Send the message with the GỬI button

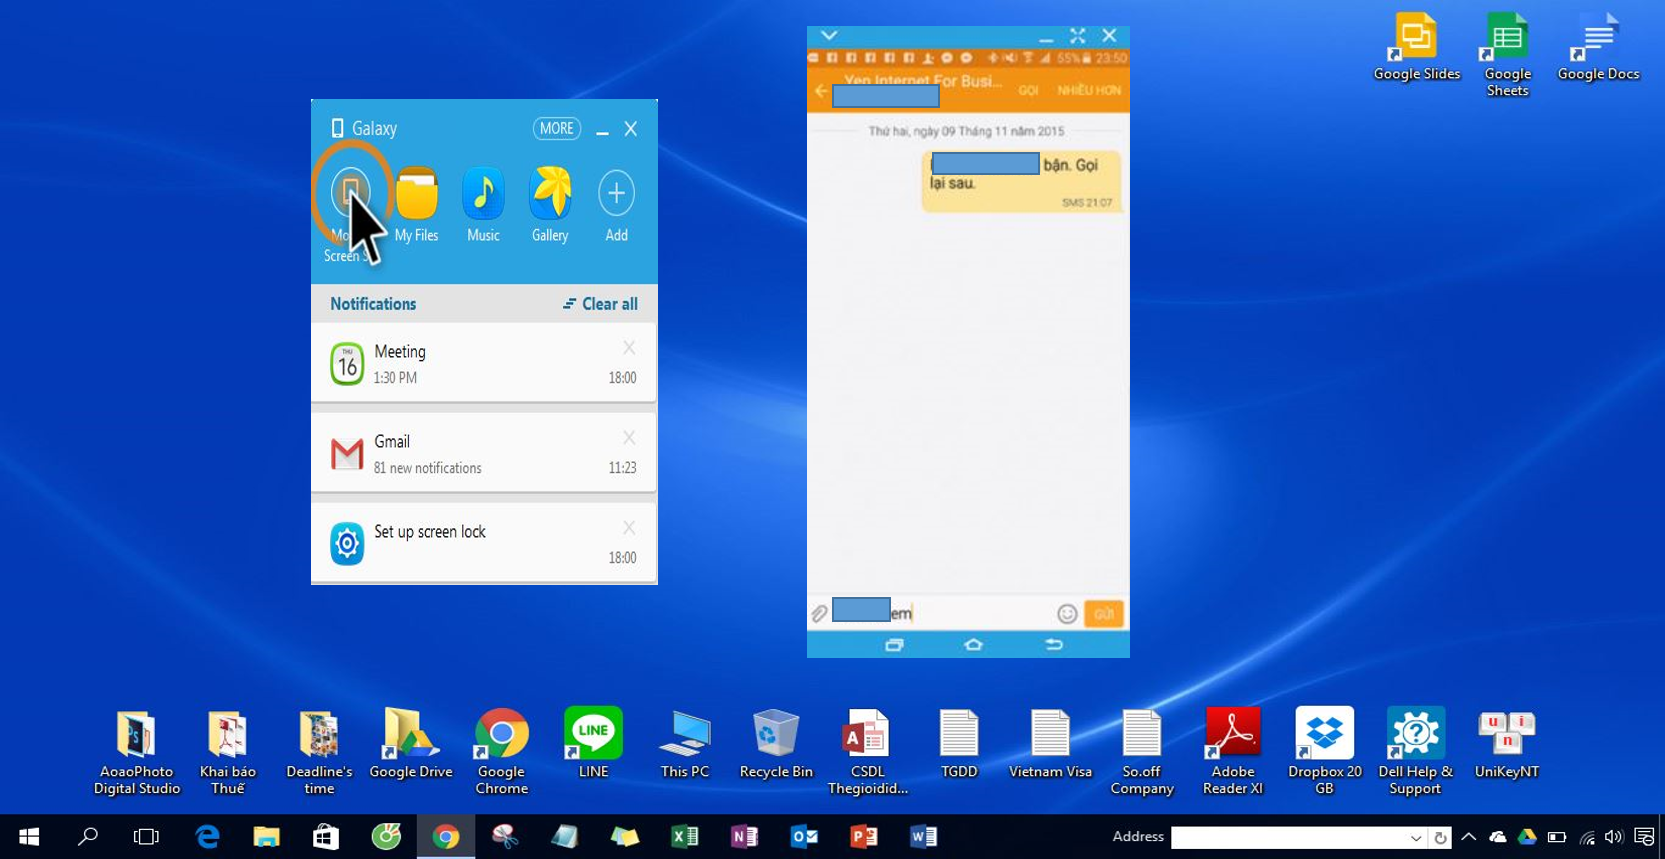click(x=1104, y=614)
